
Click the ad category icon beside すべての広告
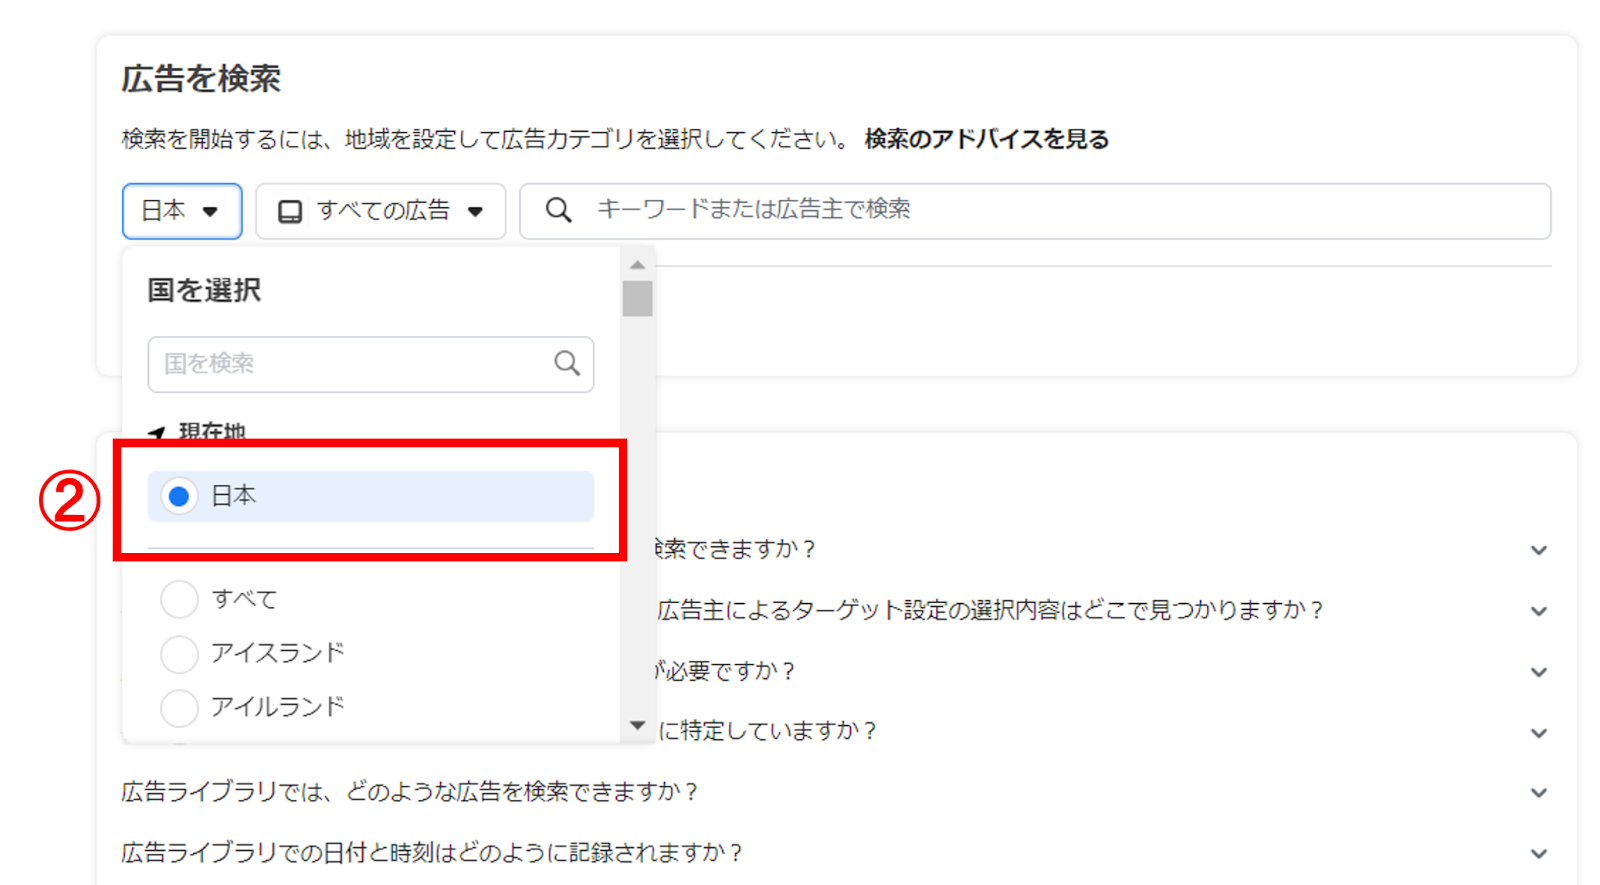pos(290,211)
